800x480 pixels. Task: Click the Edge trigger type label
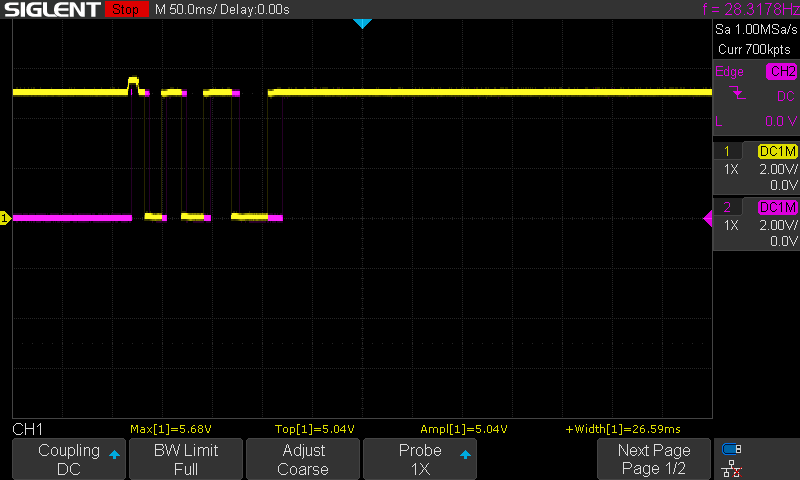[x=729, y=71]
